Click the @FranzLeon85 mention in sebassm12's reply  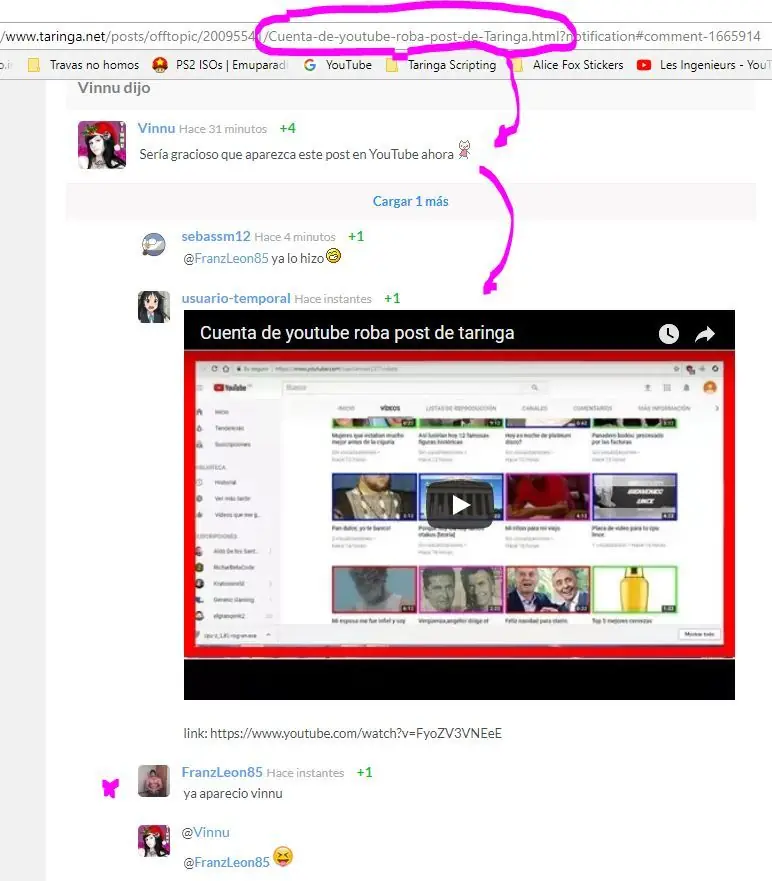(226, 258)
